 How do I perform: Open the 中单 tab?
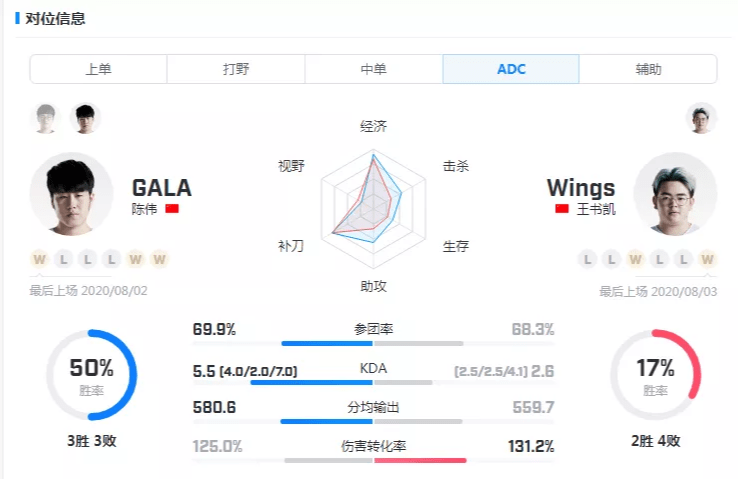[373, 69]
